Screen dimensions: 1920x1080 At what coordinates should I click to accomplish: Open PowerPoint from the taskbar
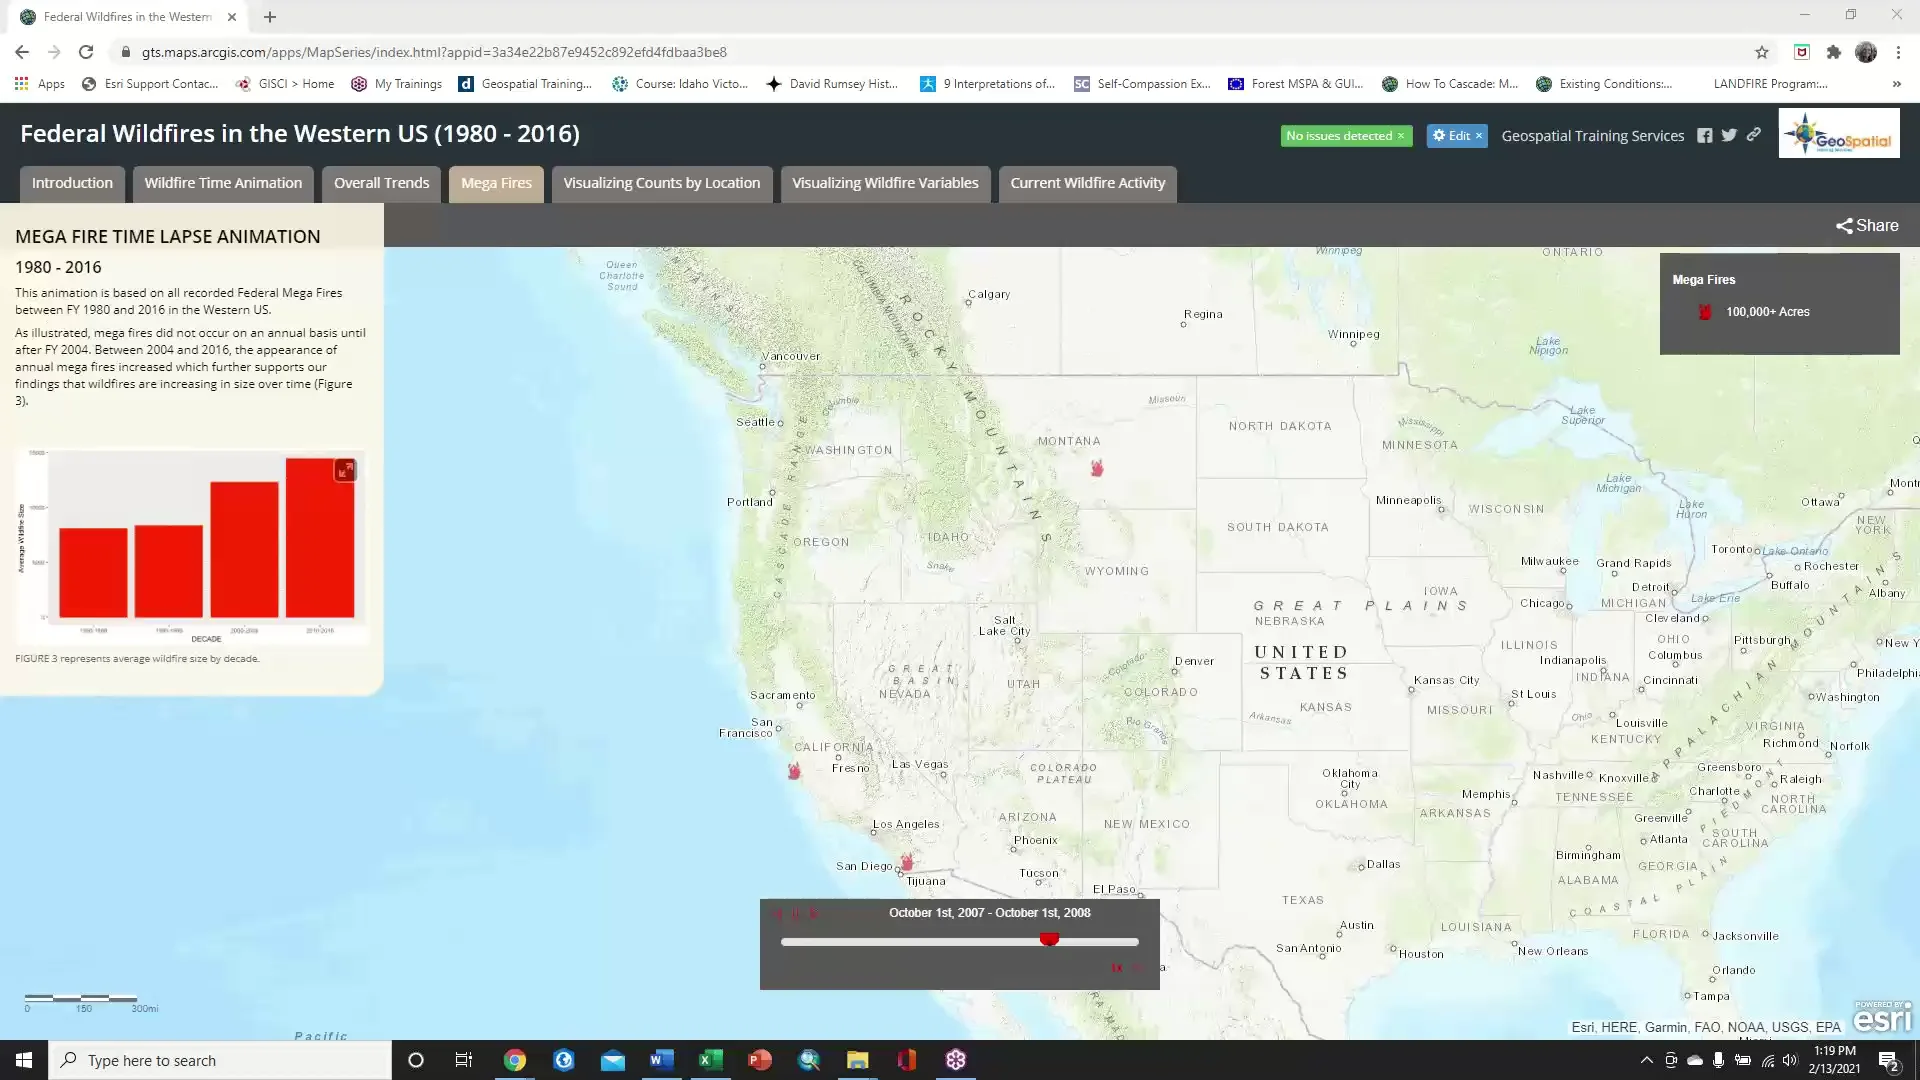759,1060
